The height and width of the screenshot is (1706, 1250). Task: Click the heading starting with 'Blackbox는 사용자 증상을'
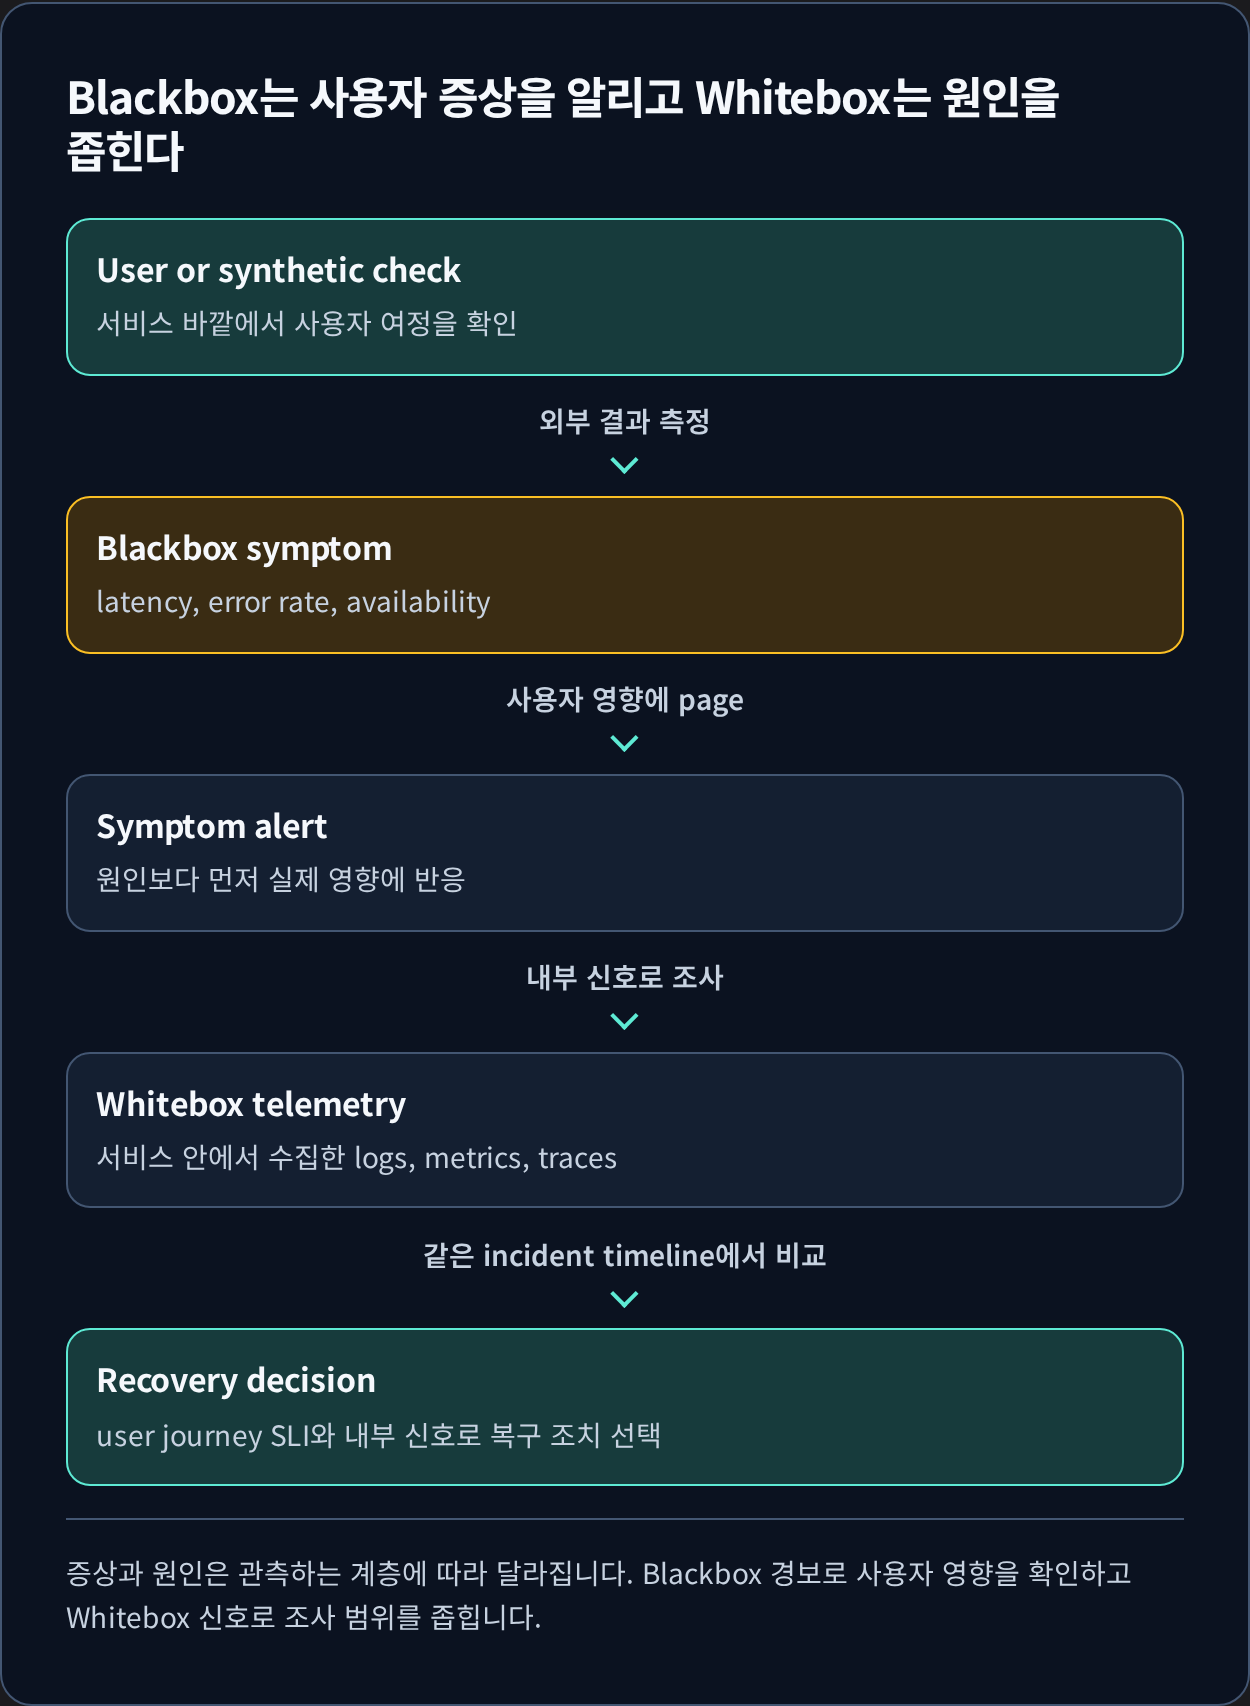point(563,125)
